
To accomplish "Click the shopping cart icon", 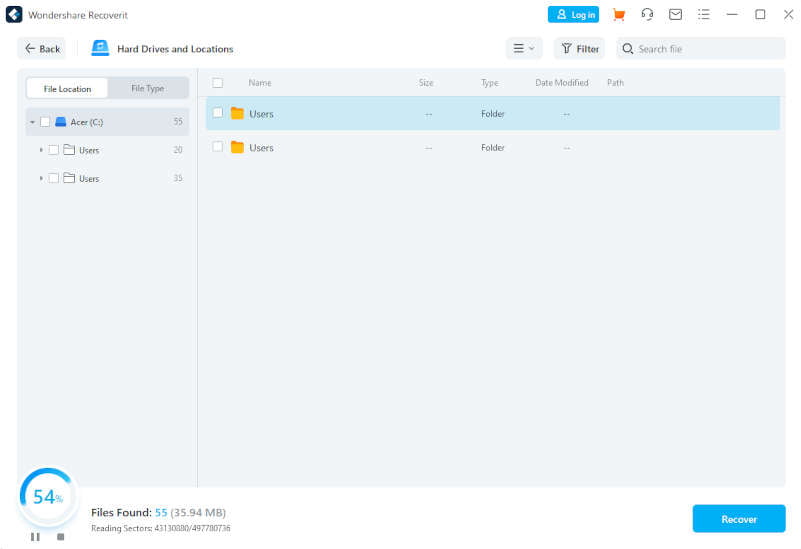I will click(x=619, y=15).
